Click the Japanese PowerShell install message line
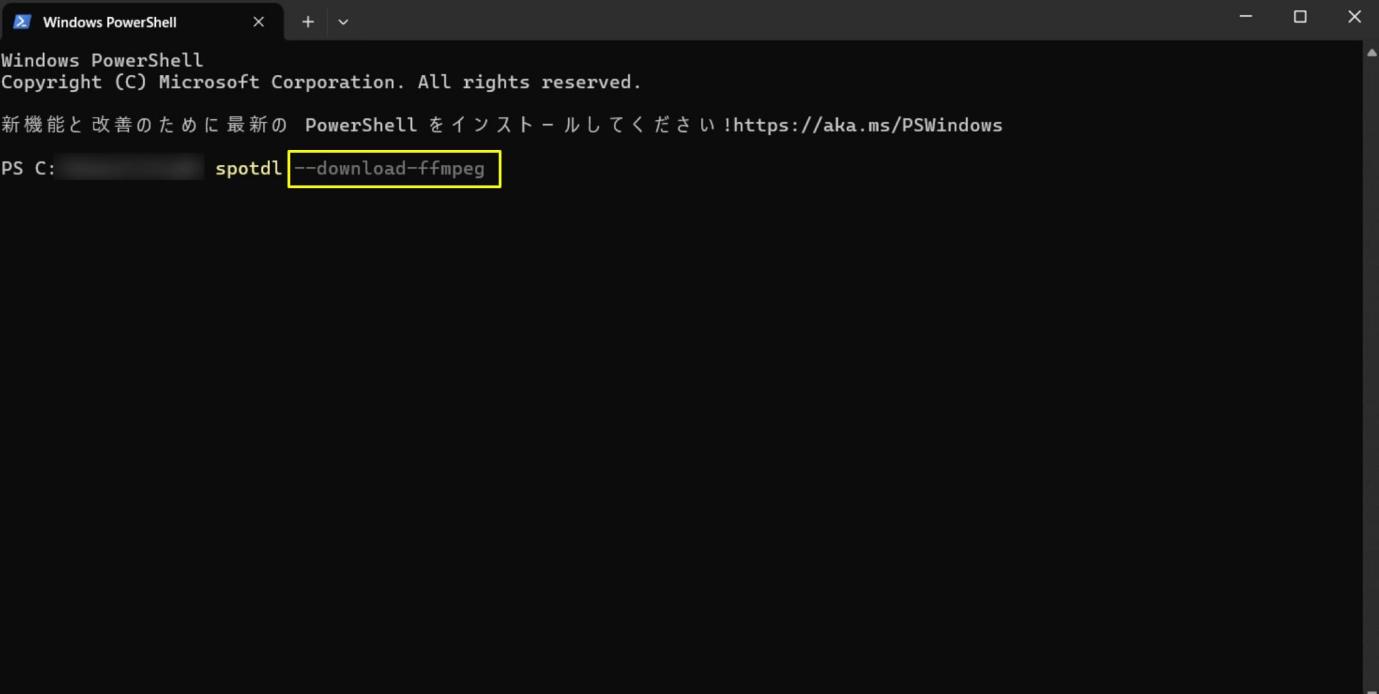This screenshot has width=1379, height=694. [502, 125]
